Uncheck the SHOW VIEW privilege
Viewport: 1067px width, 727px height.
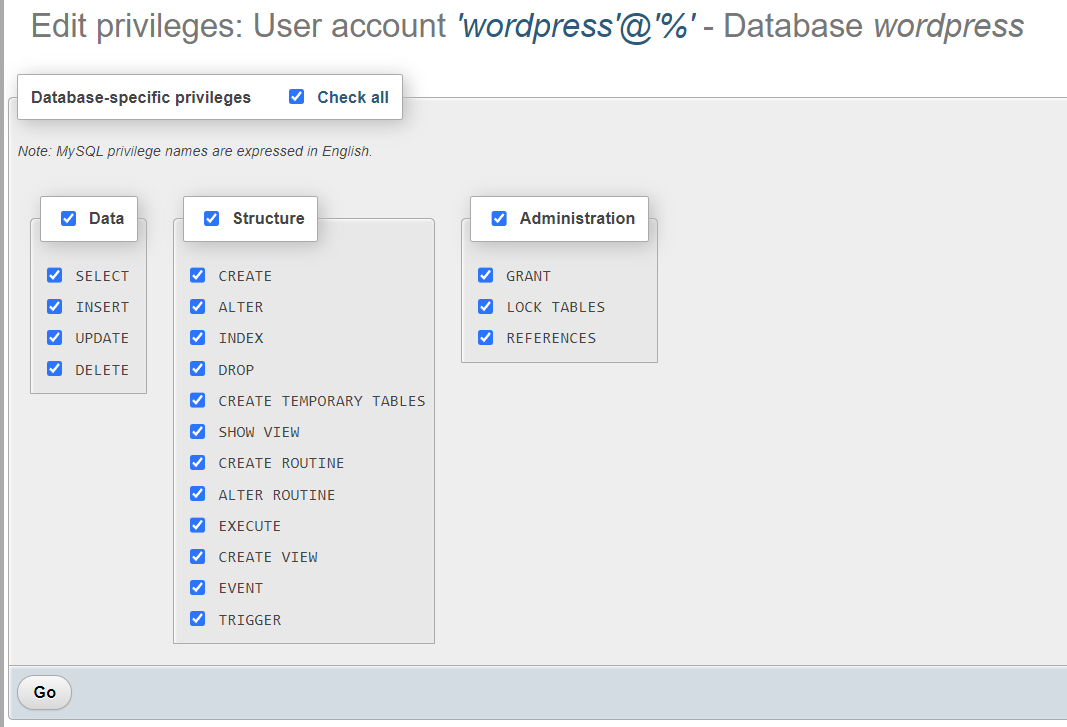point(197,432)
